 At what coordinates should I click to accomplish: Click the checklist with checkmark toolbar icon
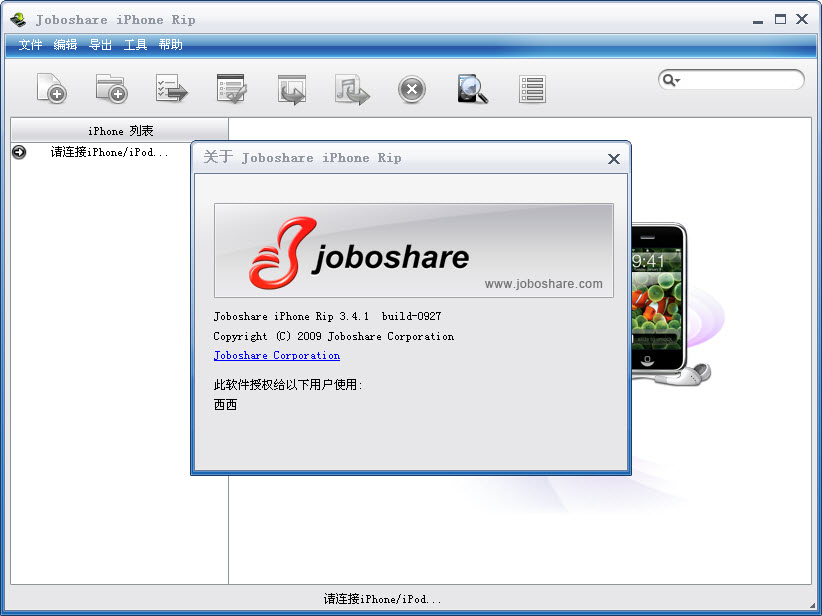[x=231, y=88]
